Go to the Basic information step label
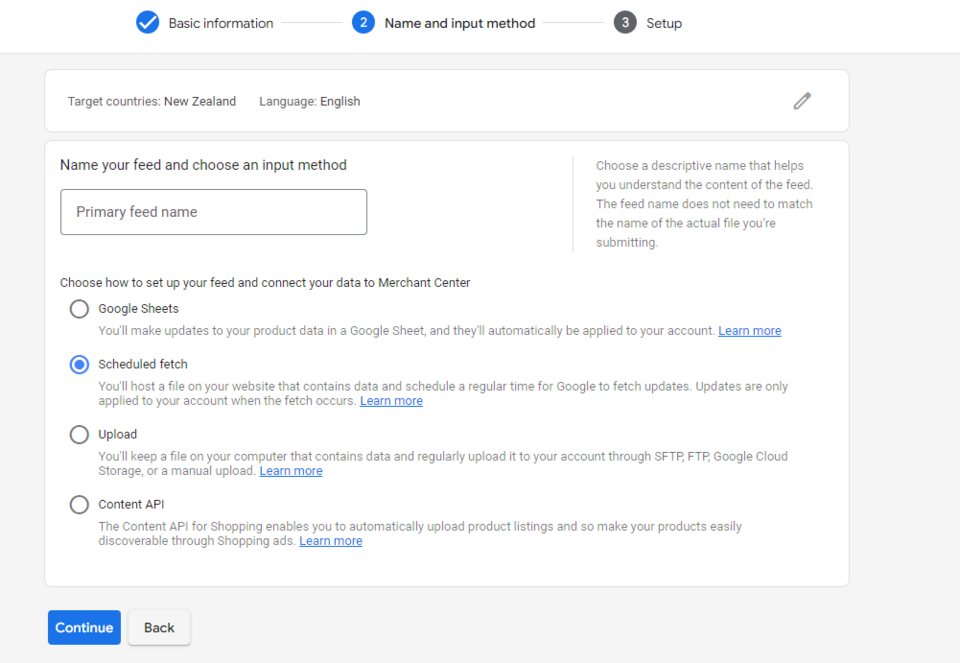Viewport: 960px width, 663px height. pos(221,23)
